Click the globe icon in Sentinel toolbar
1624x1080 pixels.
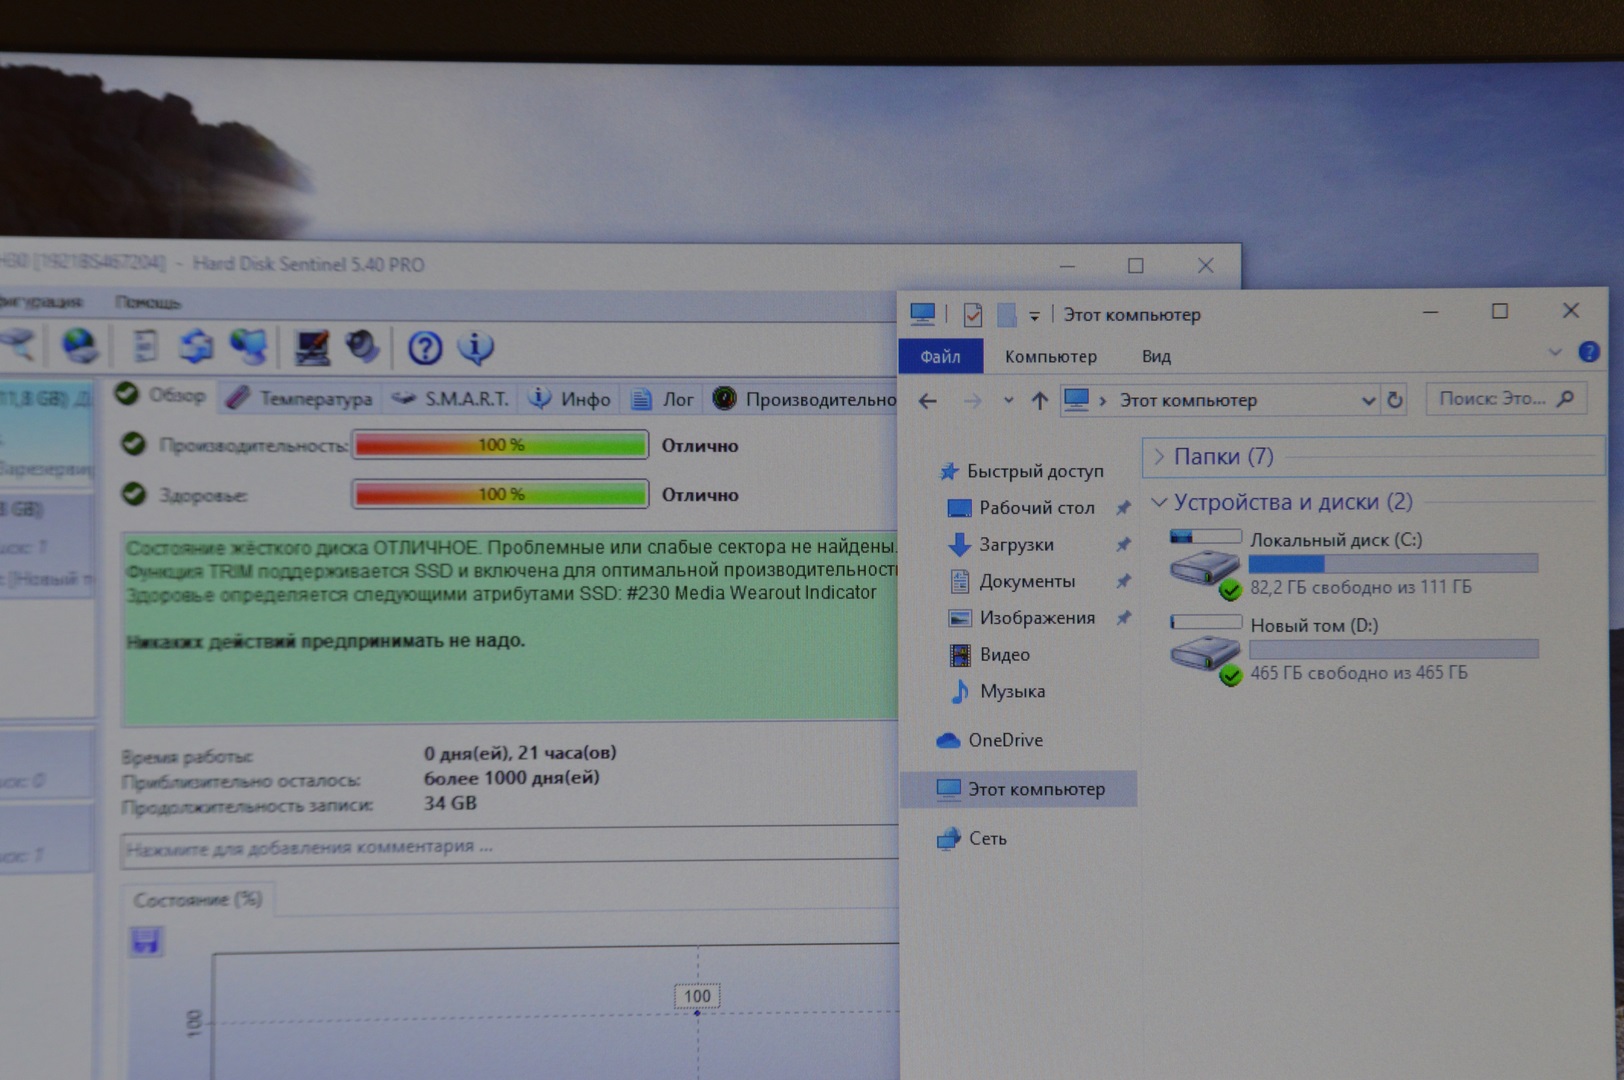coord(79,347)
